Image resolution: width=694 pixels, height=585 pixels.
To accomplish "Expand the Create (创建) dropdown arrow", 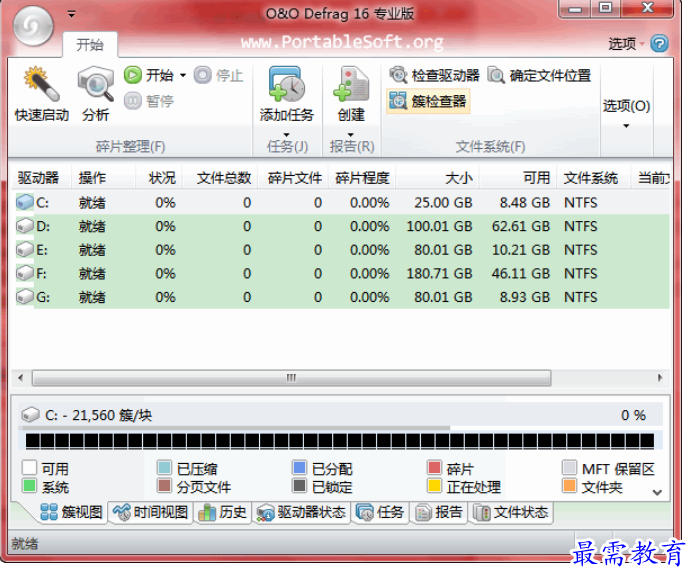I will pyautogui.click(x=351, y=134).
